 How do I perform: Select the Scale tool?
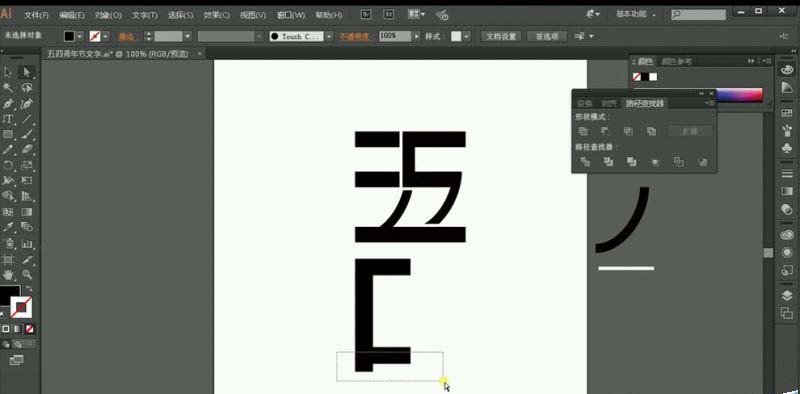(27, 165)
